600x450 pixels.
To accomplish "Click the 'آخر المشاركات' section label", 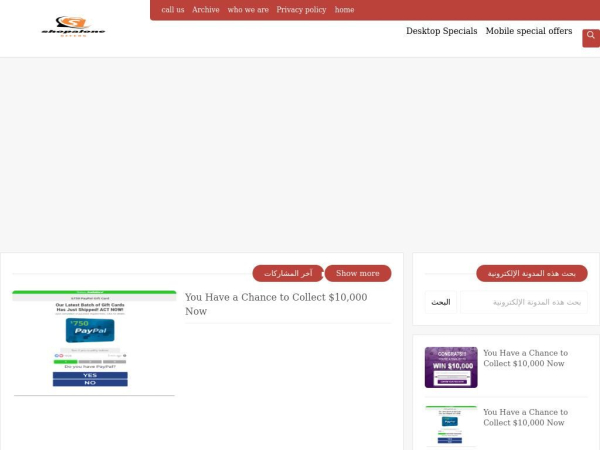I will (x=288, y=273).
